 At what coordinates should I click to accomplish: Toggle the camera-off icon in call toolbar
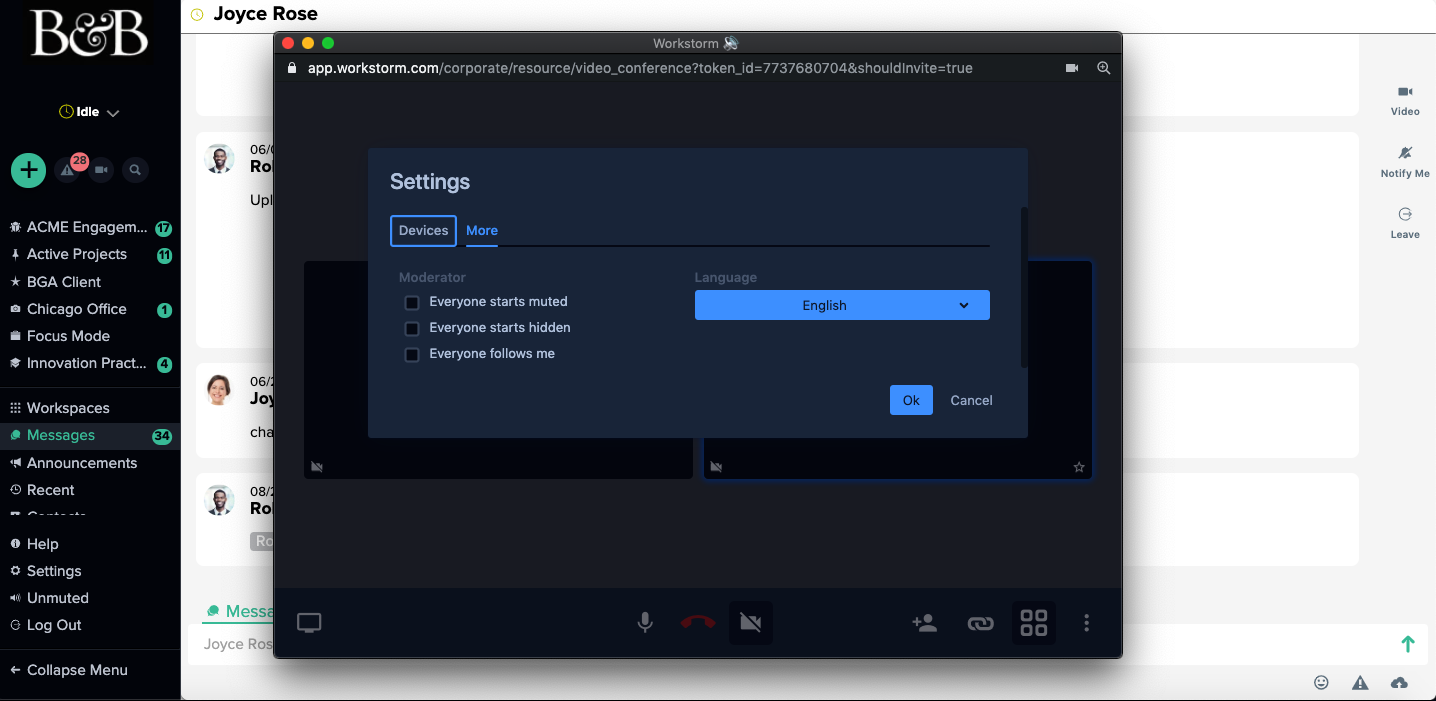[750, 623]
